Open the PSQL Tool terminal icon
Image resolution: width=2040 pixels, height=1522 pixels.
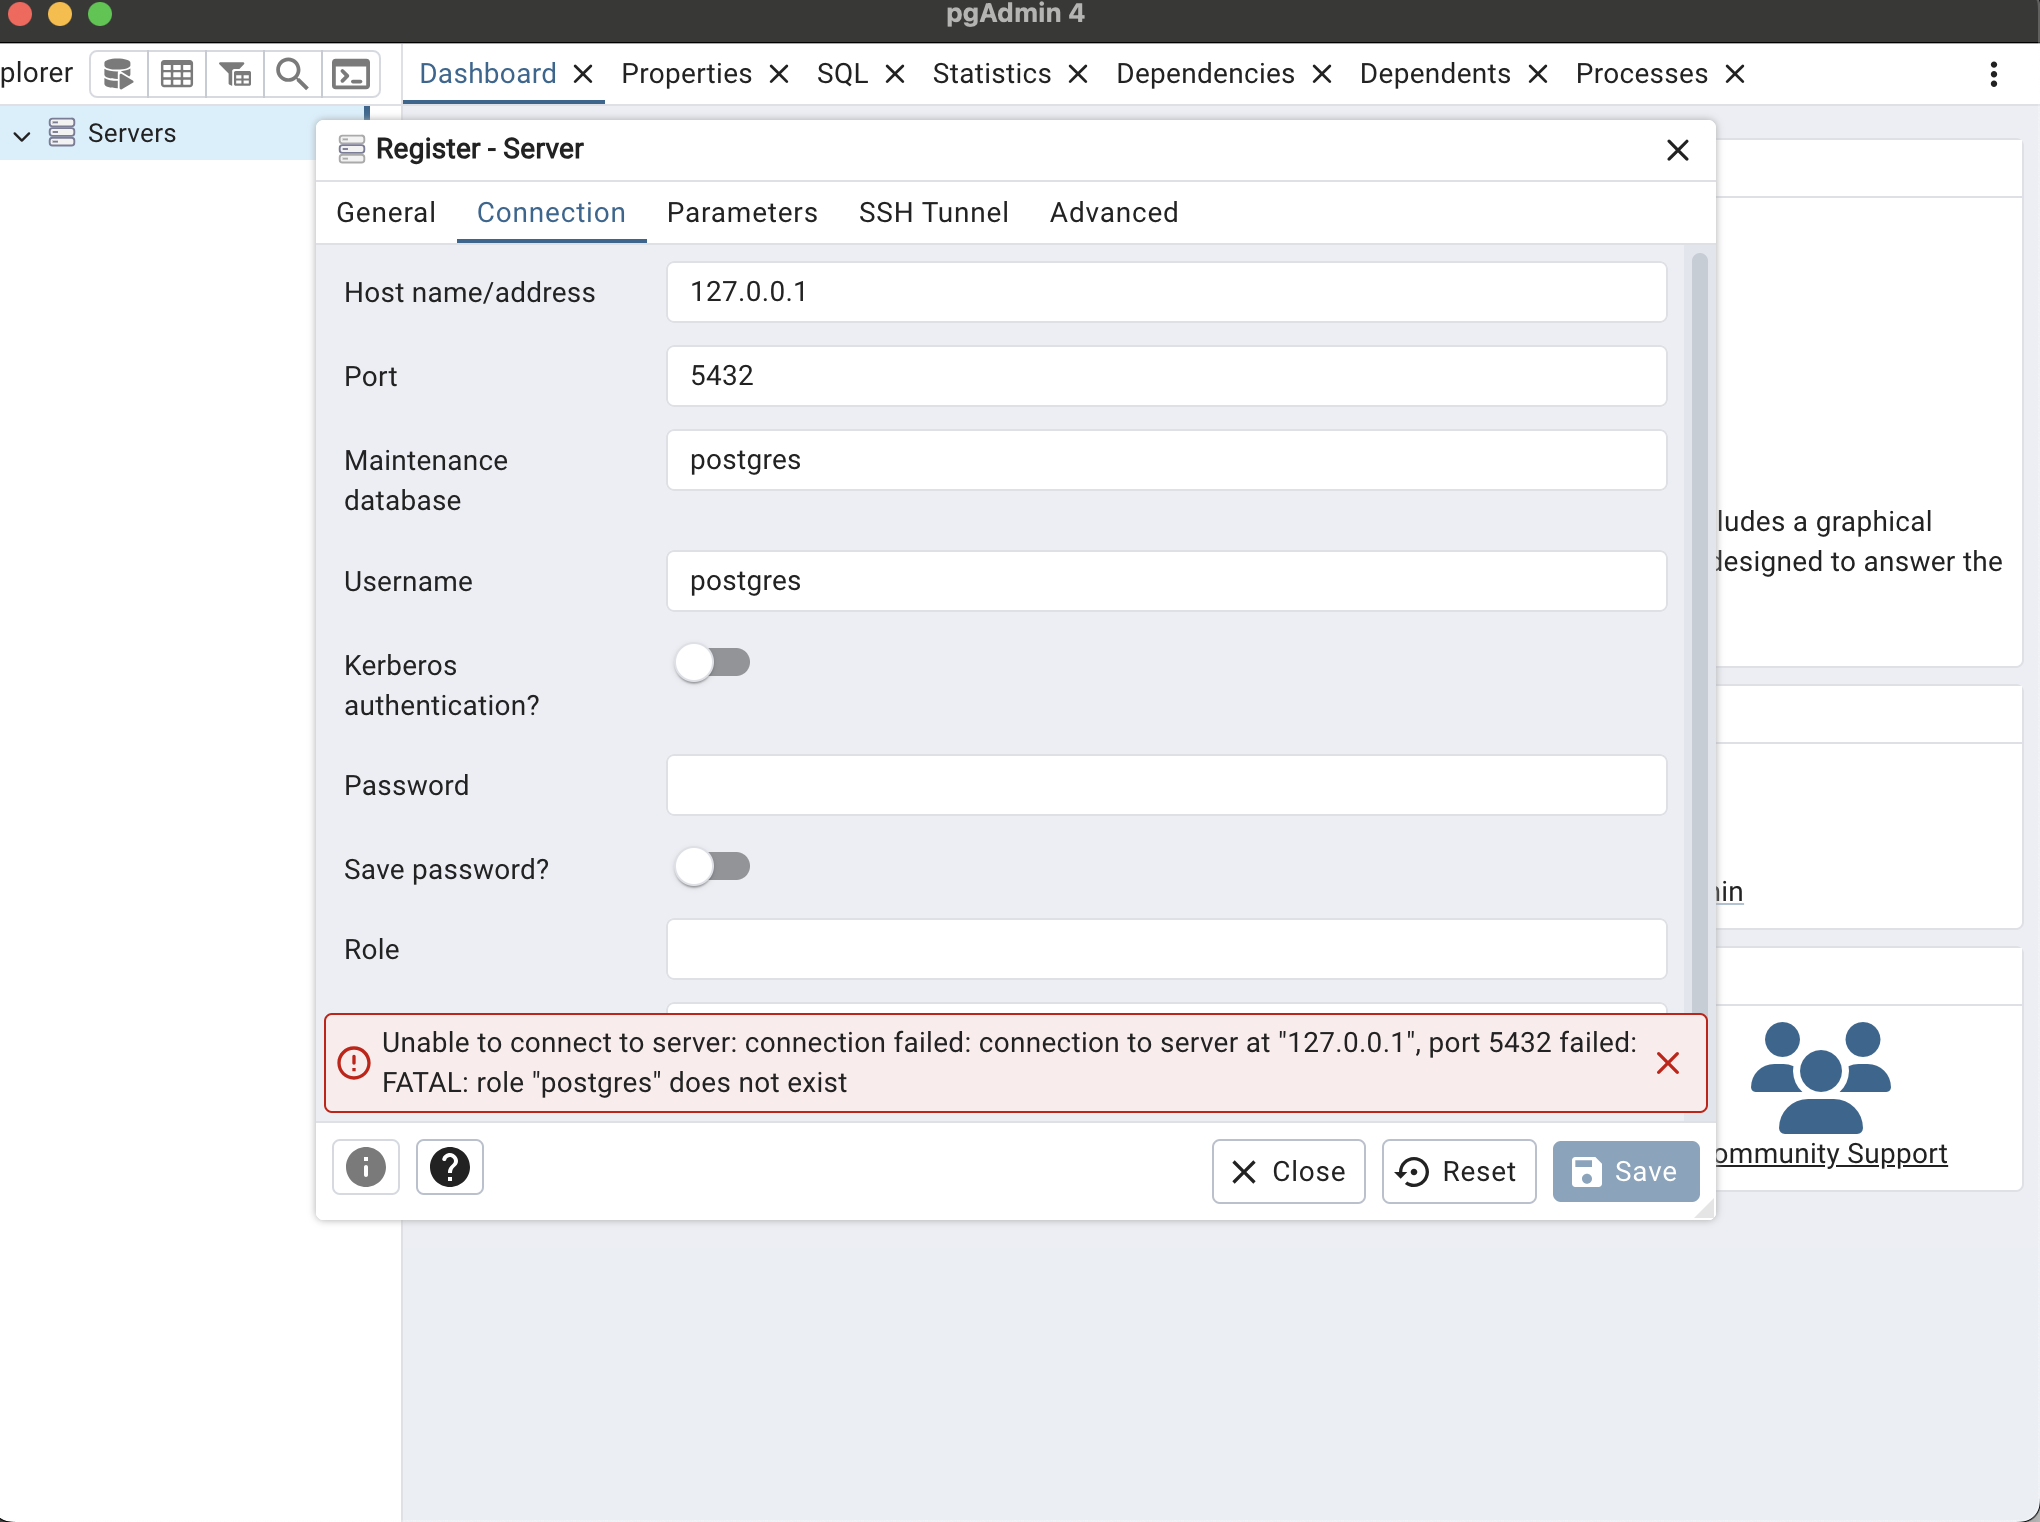(351, 74)
